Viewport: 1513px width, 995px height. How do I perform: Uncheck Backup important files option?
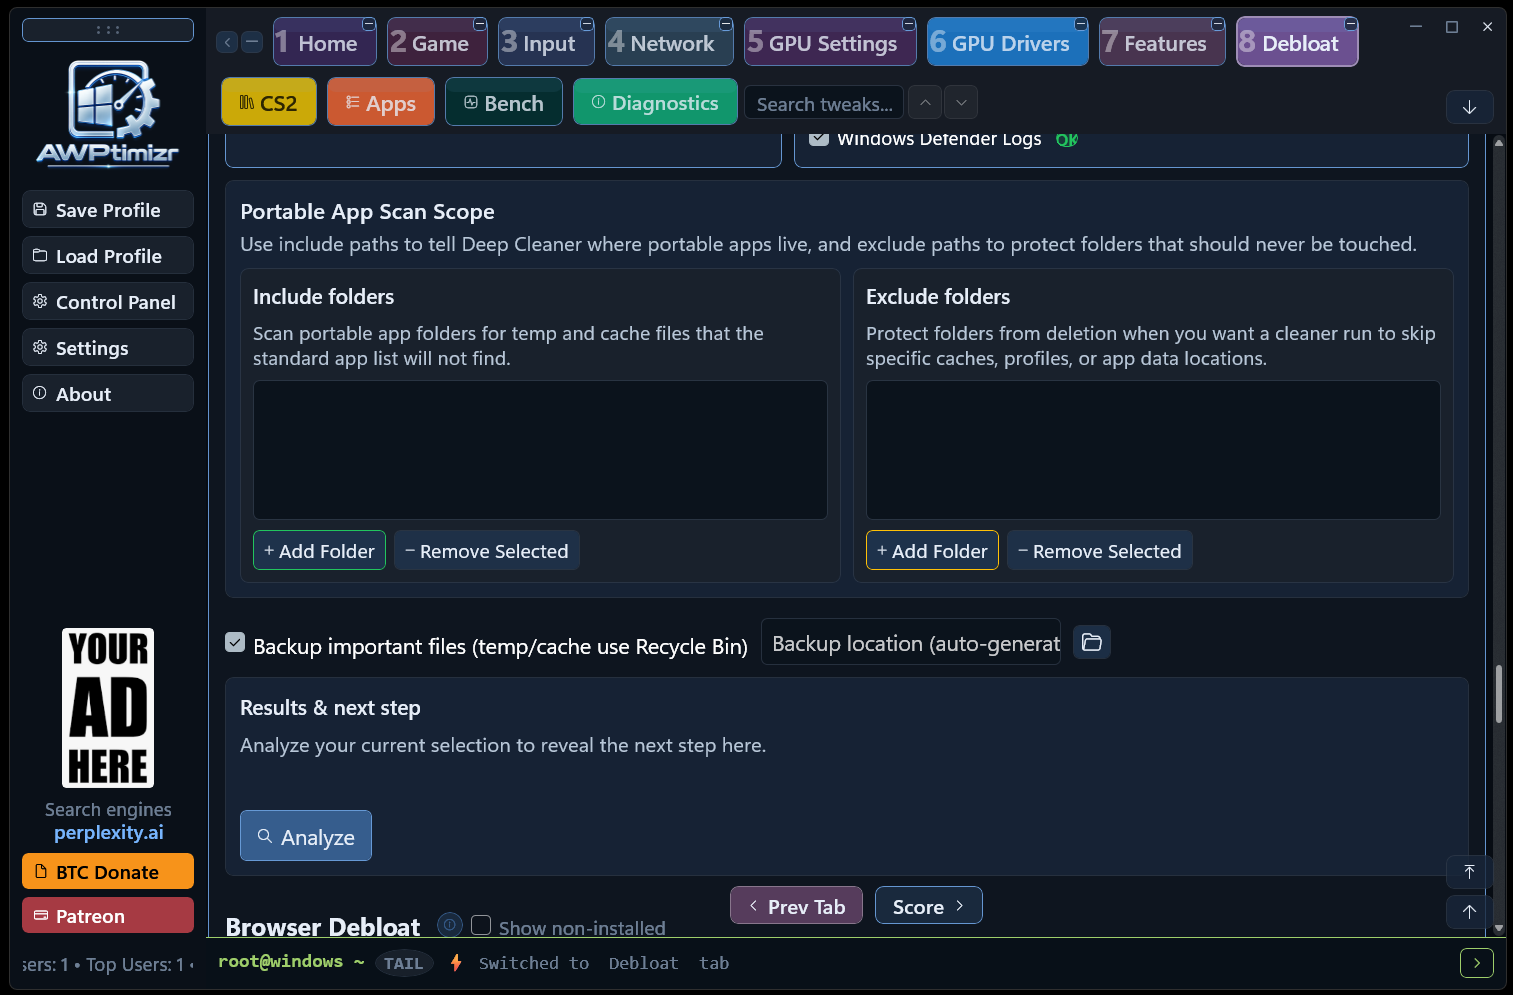click(x=235, y=643)
